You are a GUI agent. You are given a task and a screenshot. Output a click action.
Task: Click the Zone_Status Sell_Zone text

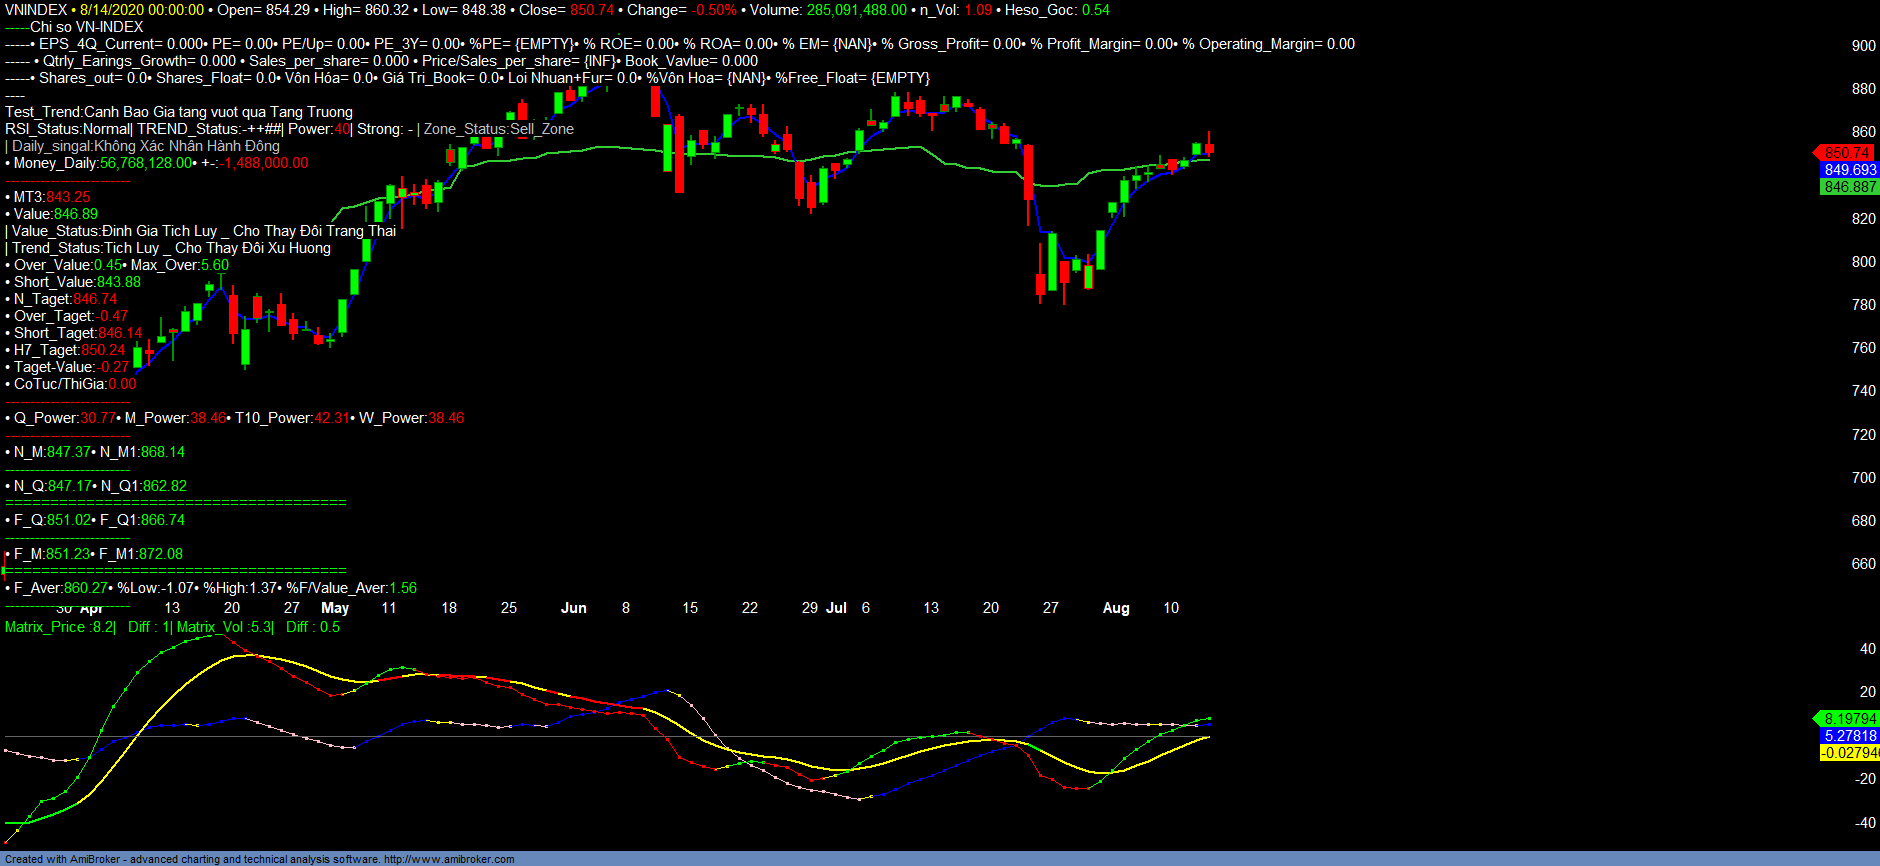pyautogui.click(x=499, y=129)
